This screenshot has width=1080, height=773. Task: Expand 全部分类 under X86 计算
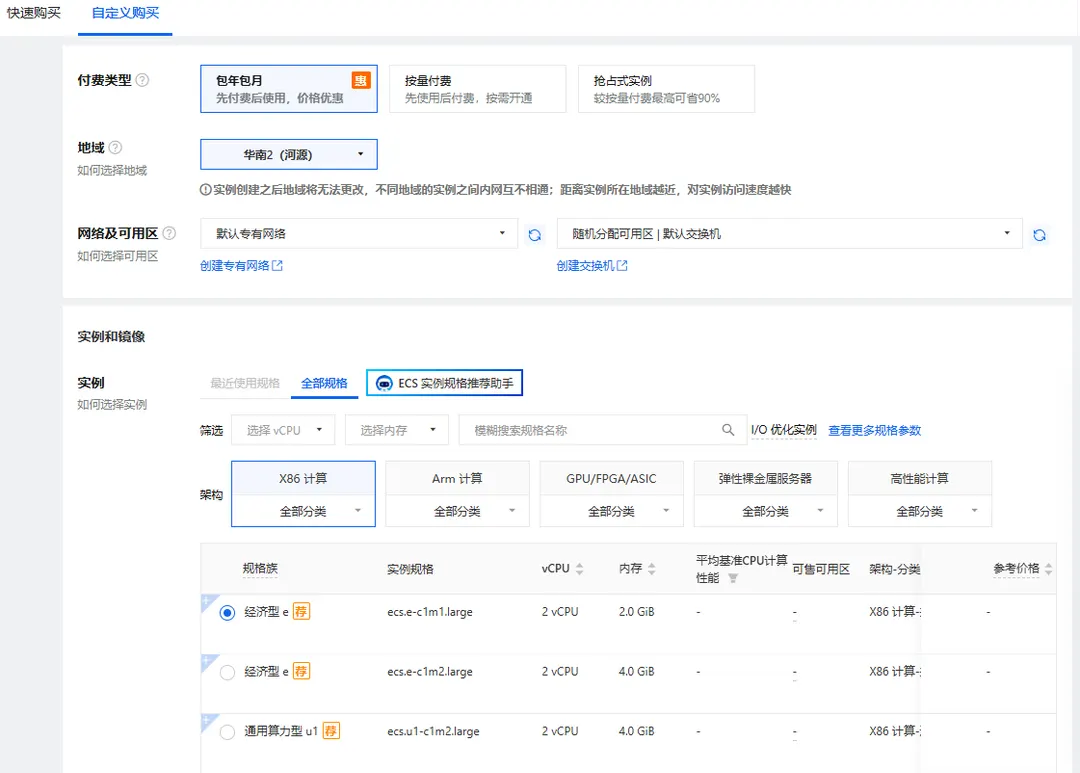[303, 511]
